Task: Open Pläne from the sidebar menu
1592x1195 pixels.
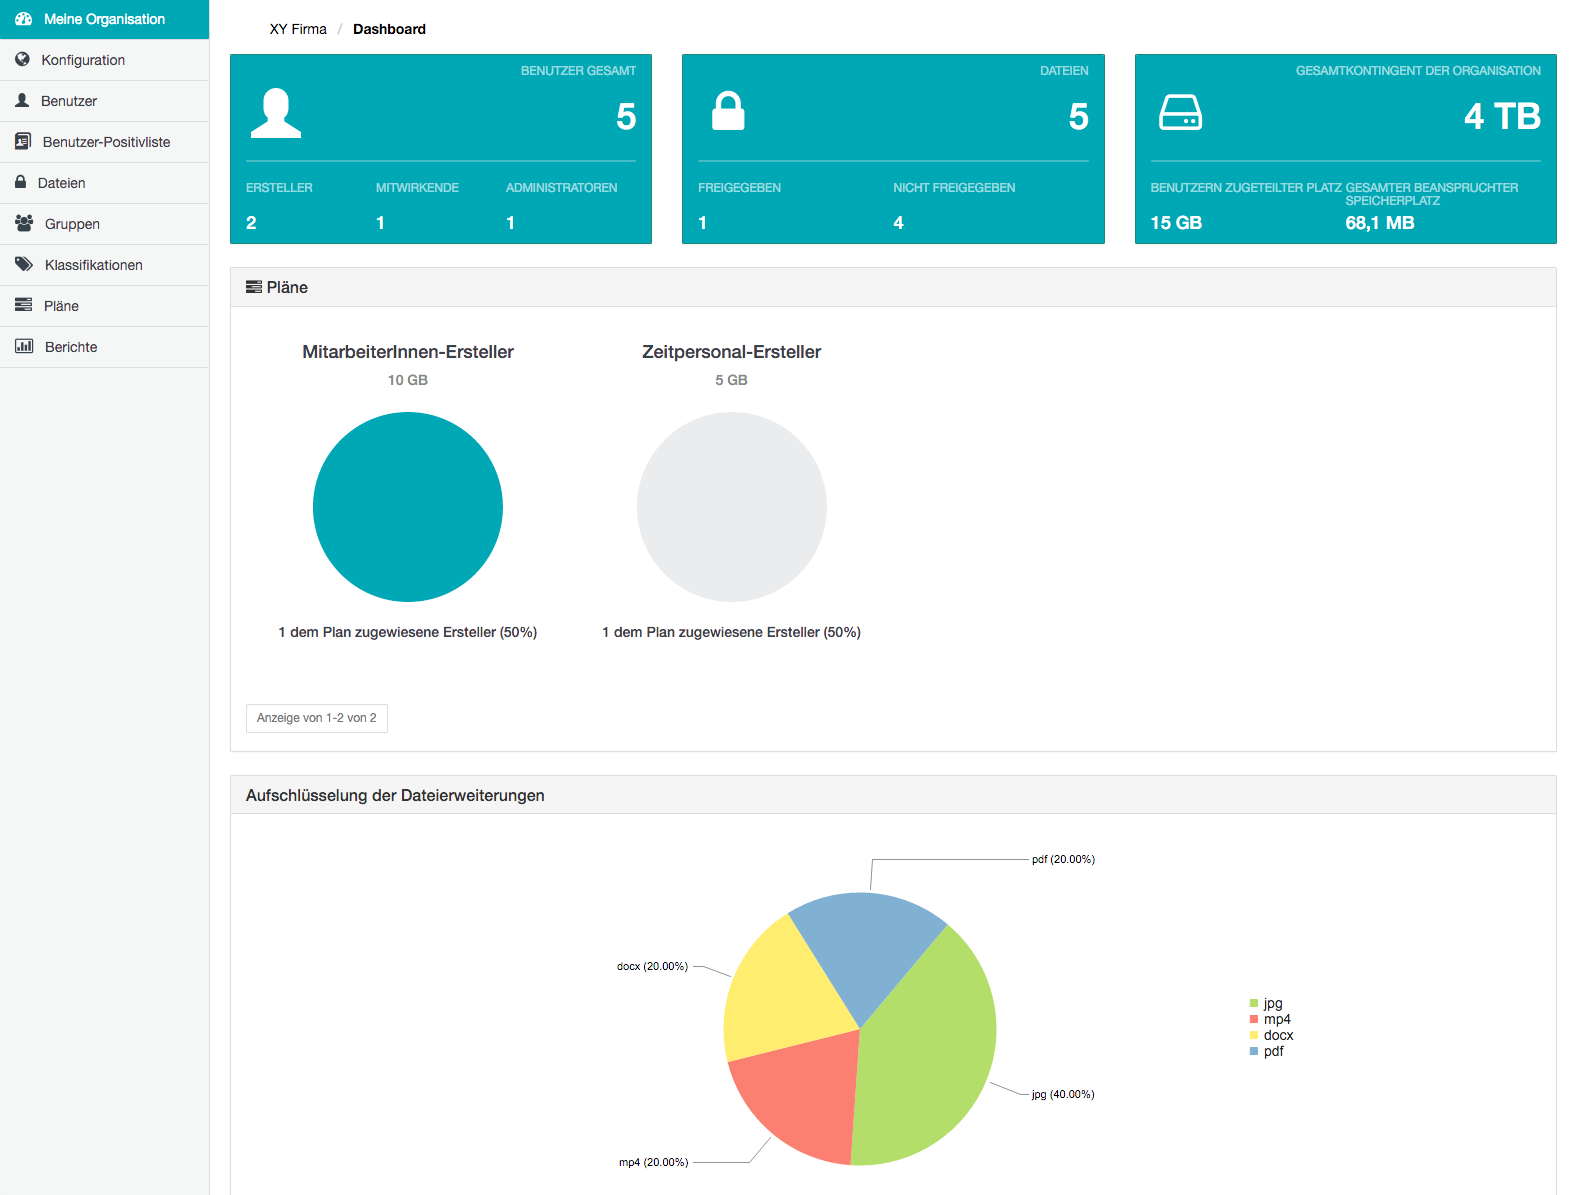Action: tap(104, 306)
